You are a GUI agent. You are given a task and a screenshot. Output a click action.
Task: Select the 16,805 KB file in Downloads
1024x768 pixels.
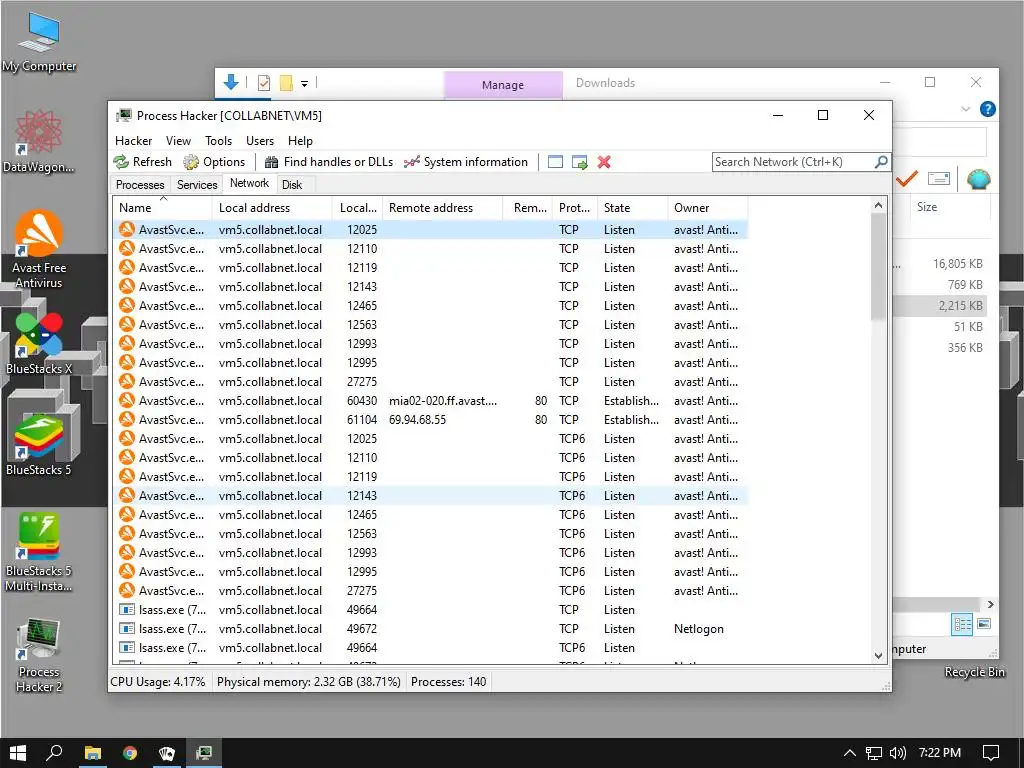tap(957, 264)
